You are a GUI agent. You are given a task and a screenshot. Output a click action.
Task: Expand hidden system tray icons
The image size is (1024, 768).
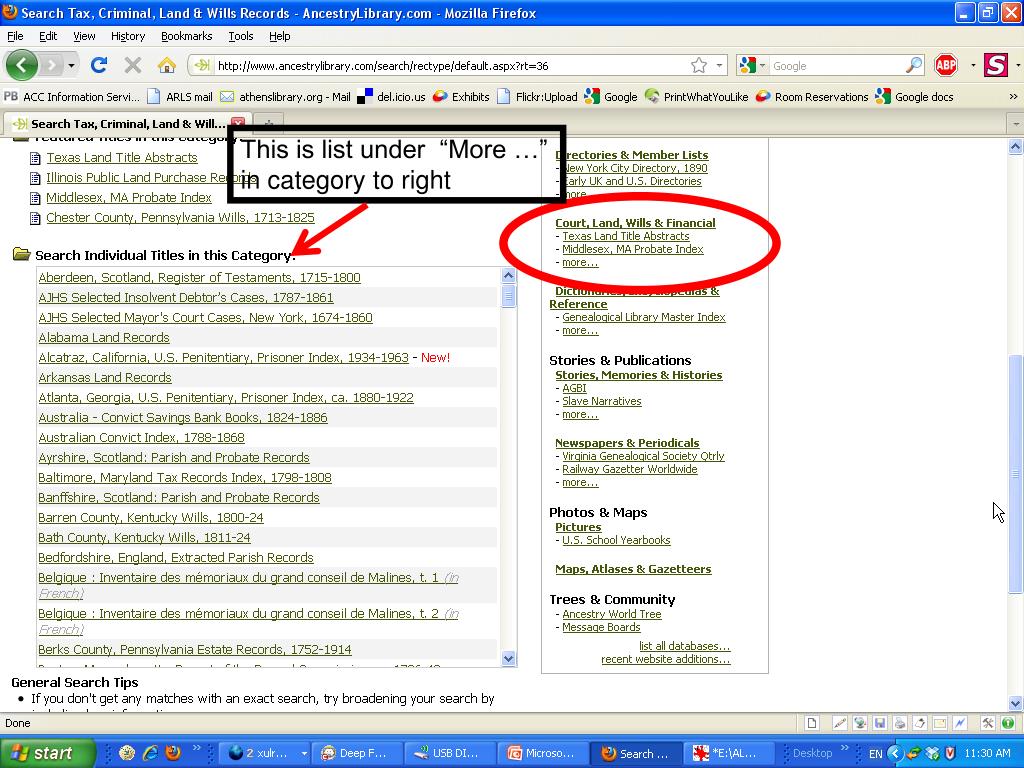click(894, 753)
